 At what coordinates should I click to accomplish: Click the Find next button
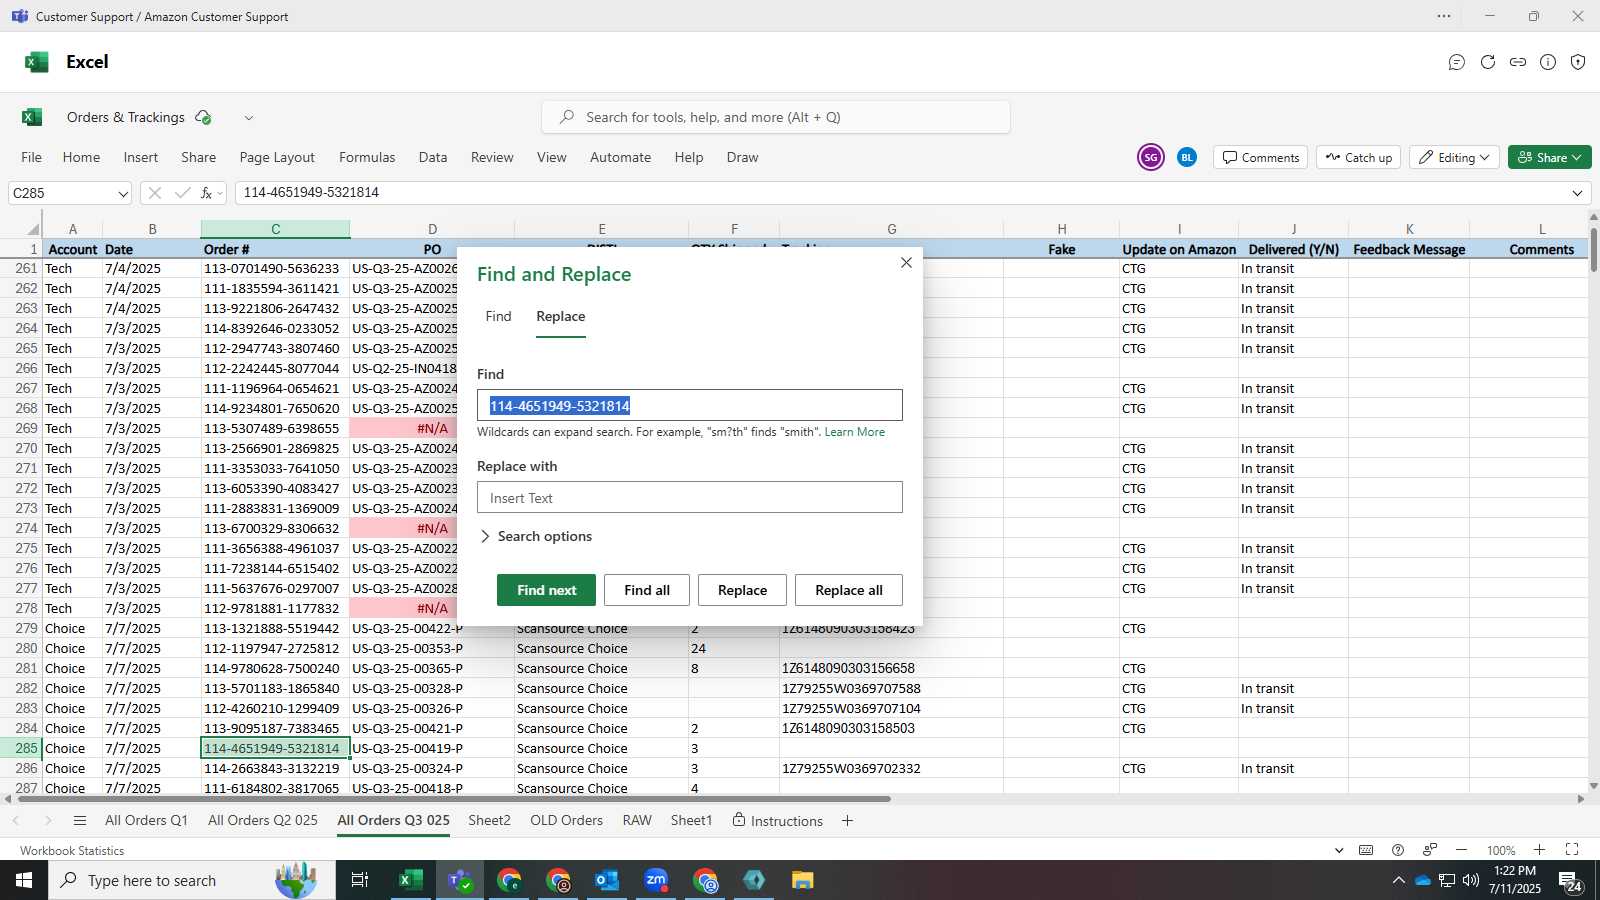(x=546, y=590)
